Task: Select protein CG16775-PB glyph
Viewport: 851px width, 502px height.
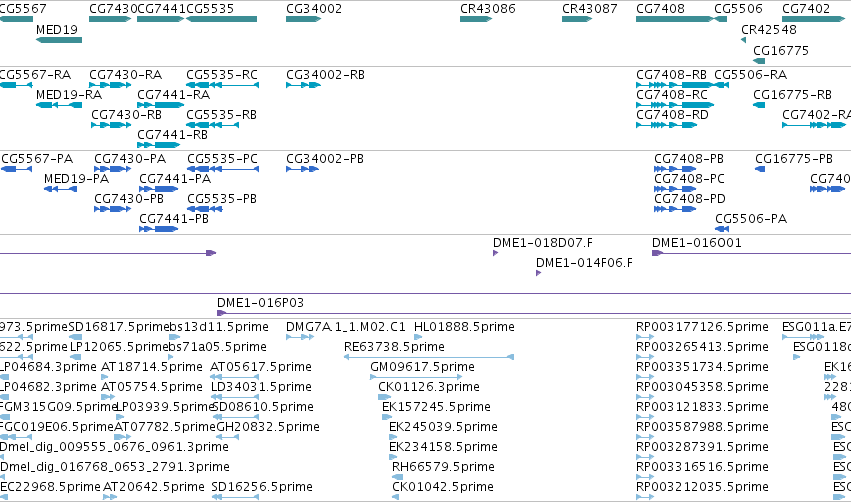Action: [x=760, y=169]
